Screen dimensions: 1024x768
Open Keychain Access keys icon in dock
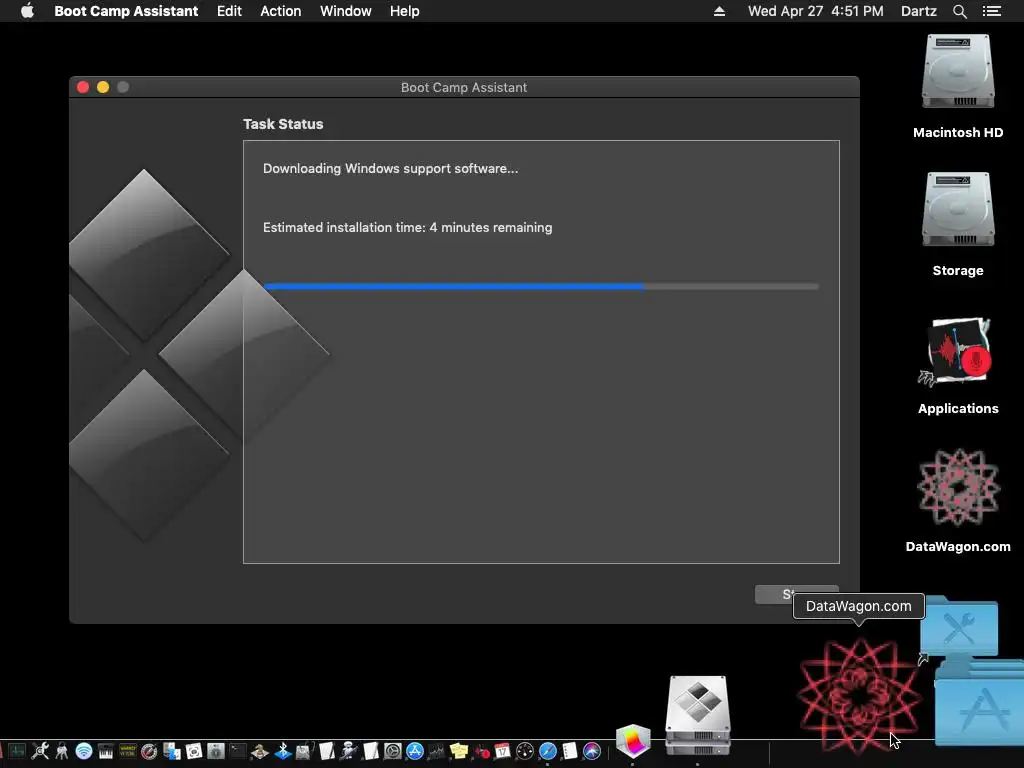point(61,750)
